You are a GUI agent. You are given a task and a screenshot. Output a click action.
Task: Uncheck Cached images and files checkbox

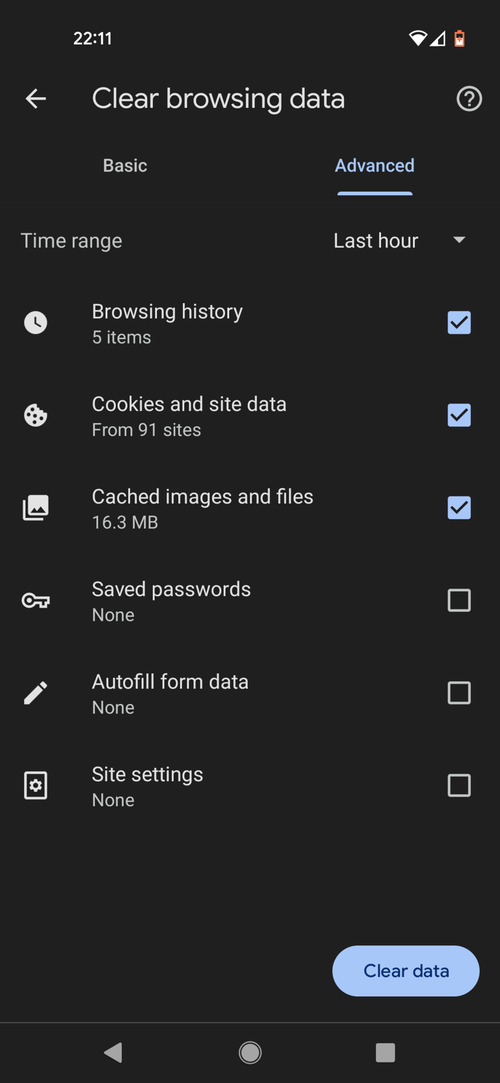[459, 508]
